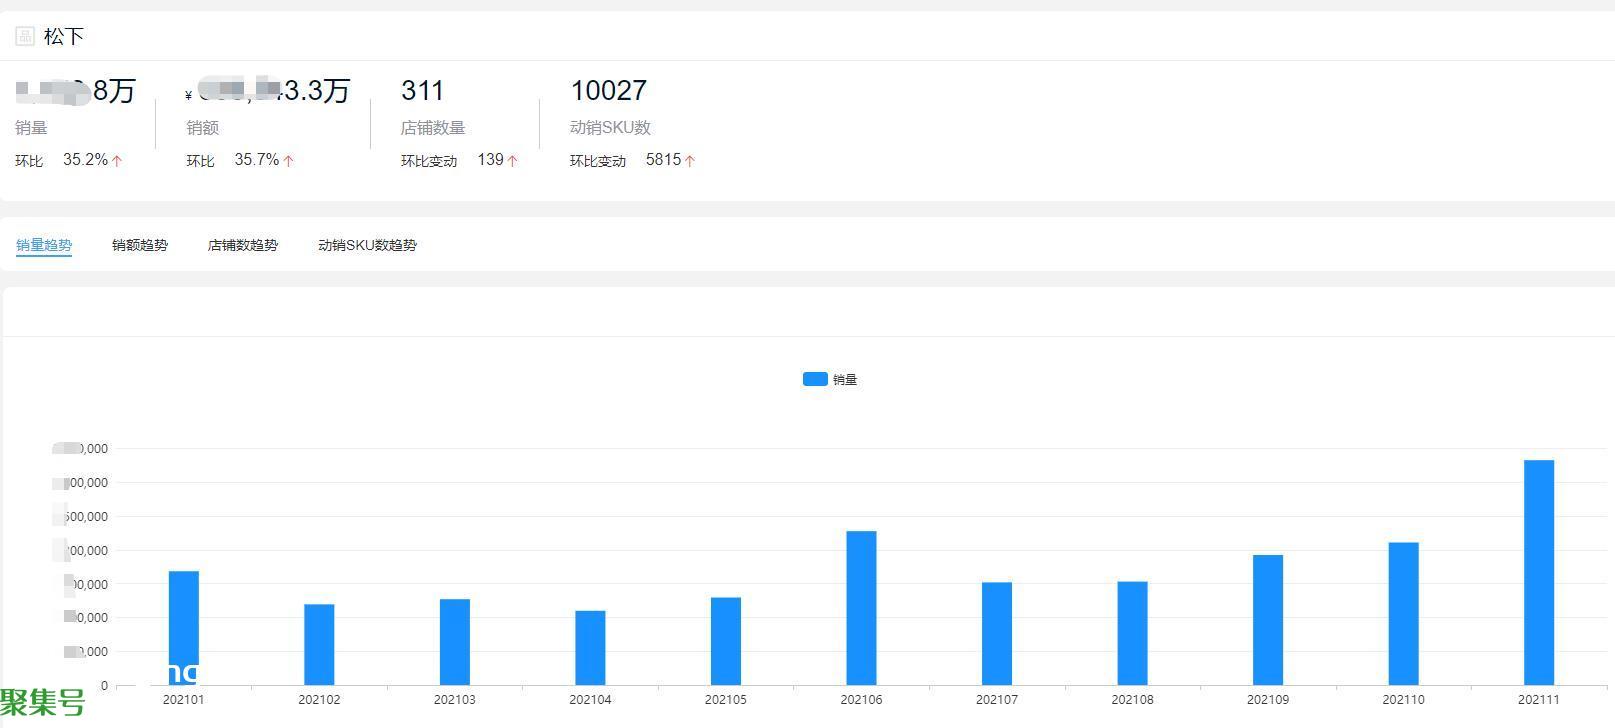Click the brand icon beside 松下
The height and width of the screenshot is (728, 1615).
pyautogui.click(x=25, y=37)
